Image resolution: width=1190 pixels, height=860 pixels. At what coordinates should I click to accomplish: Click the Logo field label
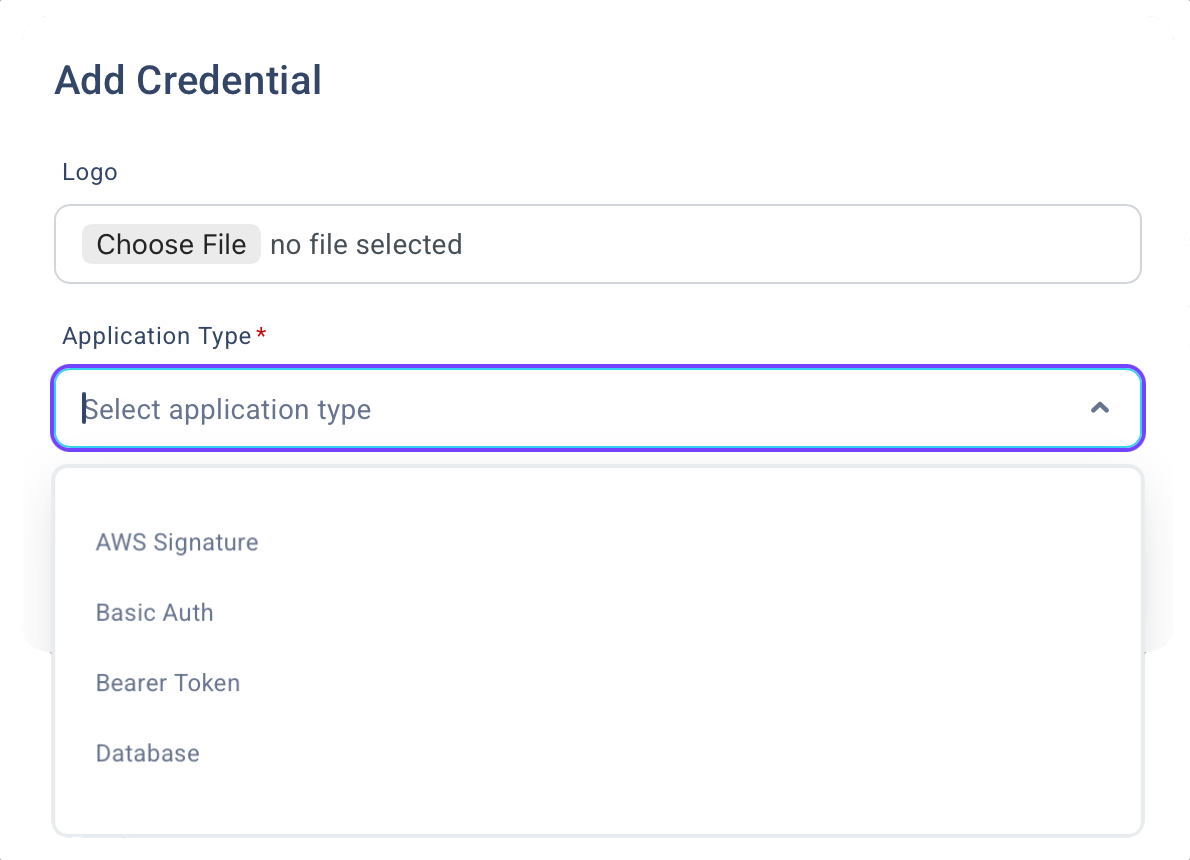90,172
